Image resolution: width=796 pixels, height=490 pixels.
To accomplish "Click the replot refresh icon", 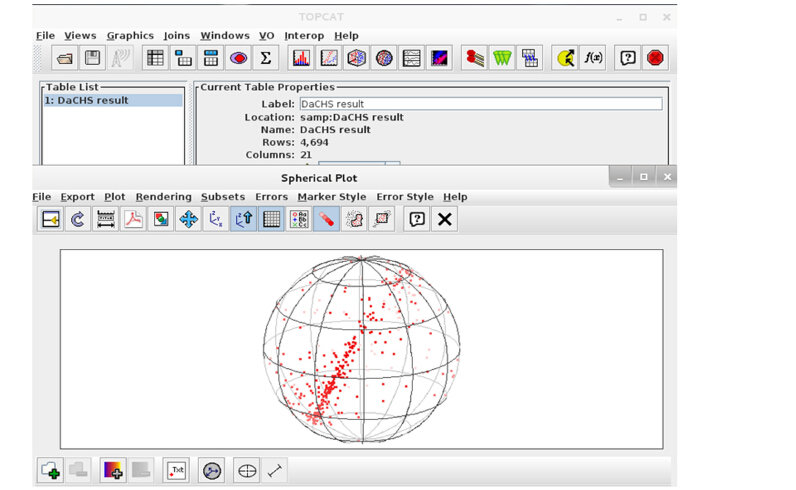I will pyautogui.click(x=78, y=219).
